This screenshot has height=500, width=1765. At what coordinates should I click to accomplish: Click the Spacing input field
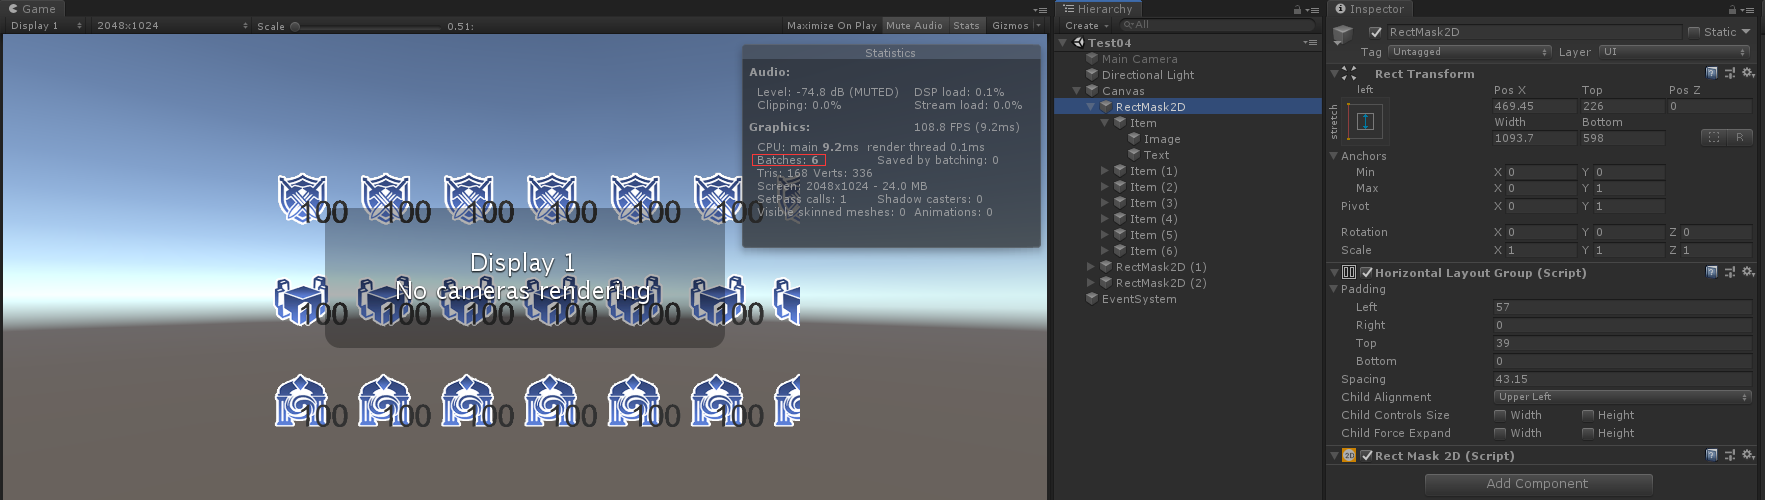pyautogui.click(x=1620, y=379)
